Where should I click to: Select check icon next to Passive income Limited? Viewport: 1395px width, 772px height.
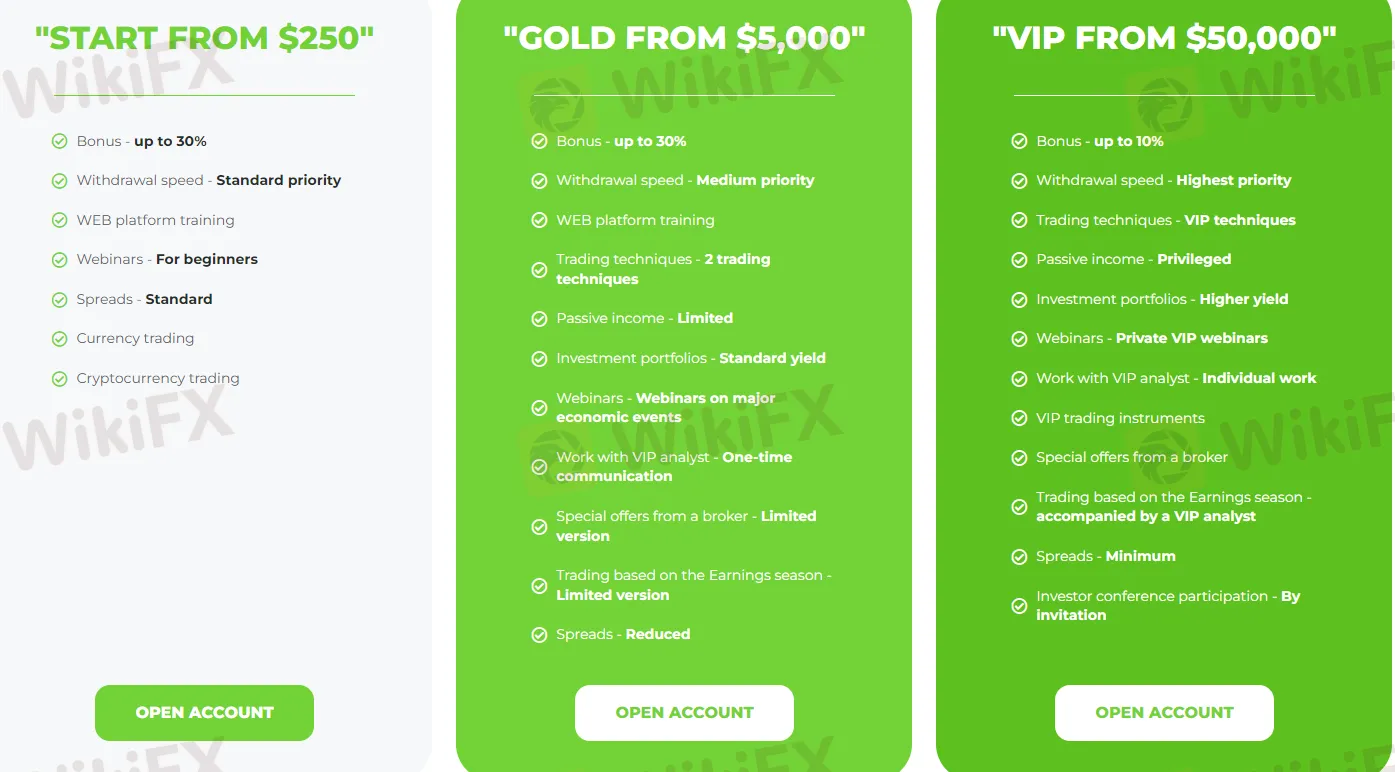pyautogui.click(x=540, y=319)
